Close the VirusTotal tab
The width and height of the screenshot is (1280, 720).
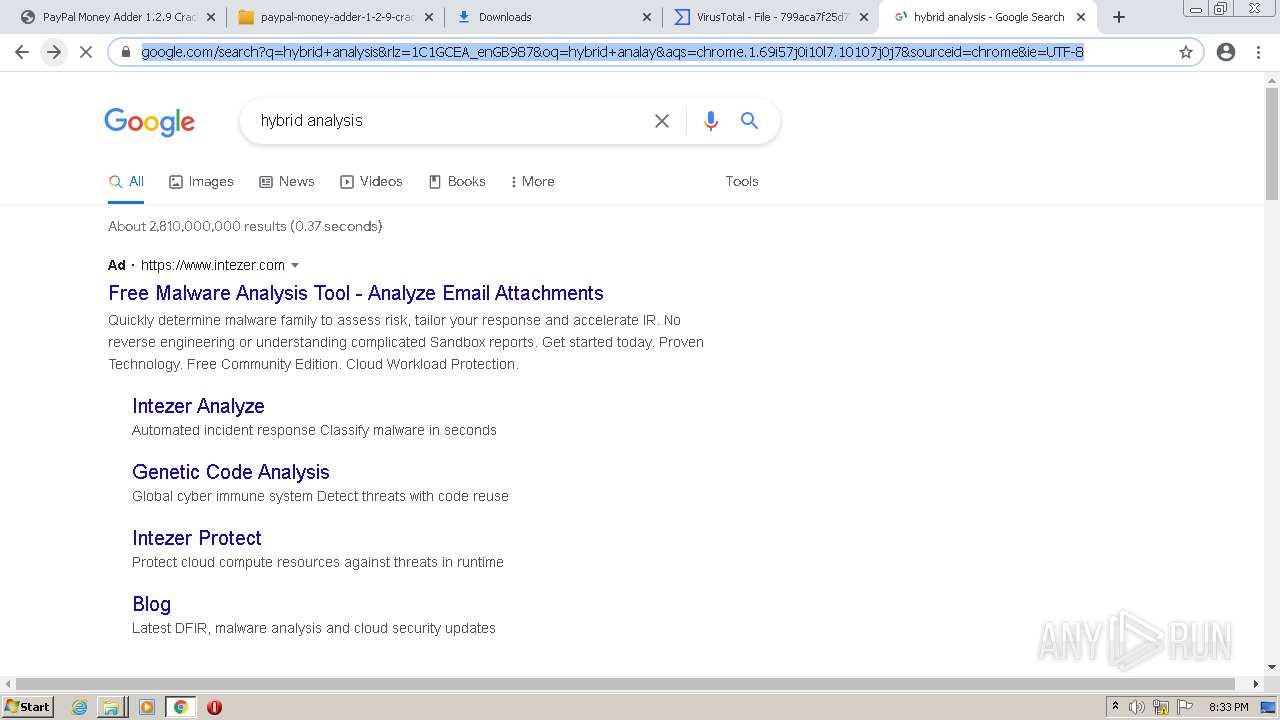tap(864, 17)
